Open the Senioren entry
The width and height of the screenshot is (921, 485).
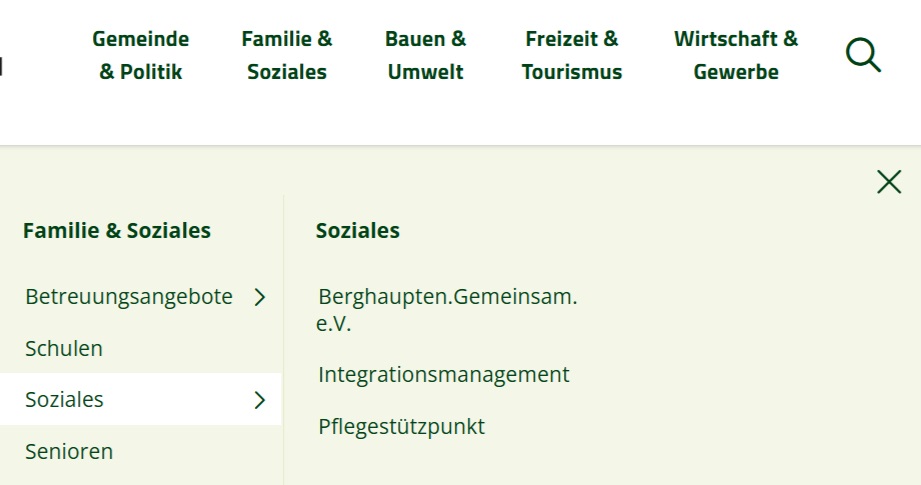(69, 452)
